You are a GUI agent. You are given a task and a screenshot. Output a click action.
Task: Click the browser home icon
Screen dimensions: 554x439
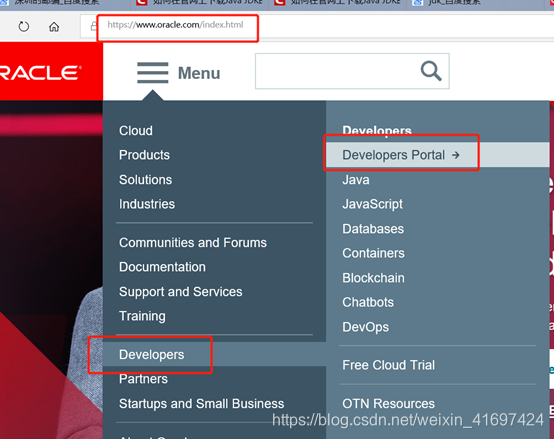[54, 26]
